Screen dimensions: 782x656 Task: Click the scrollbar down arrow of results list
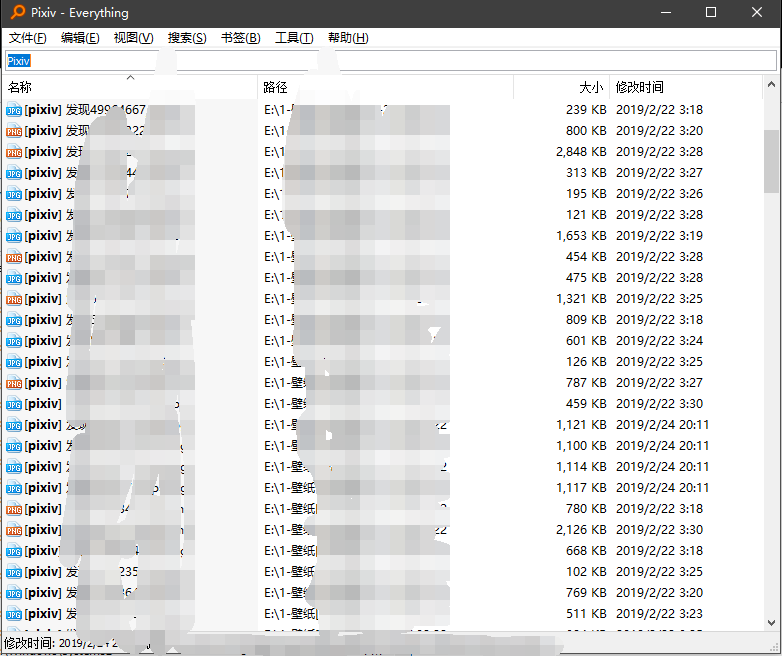coord(771,623)
